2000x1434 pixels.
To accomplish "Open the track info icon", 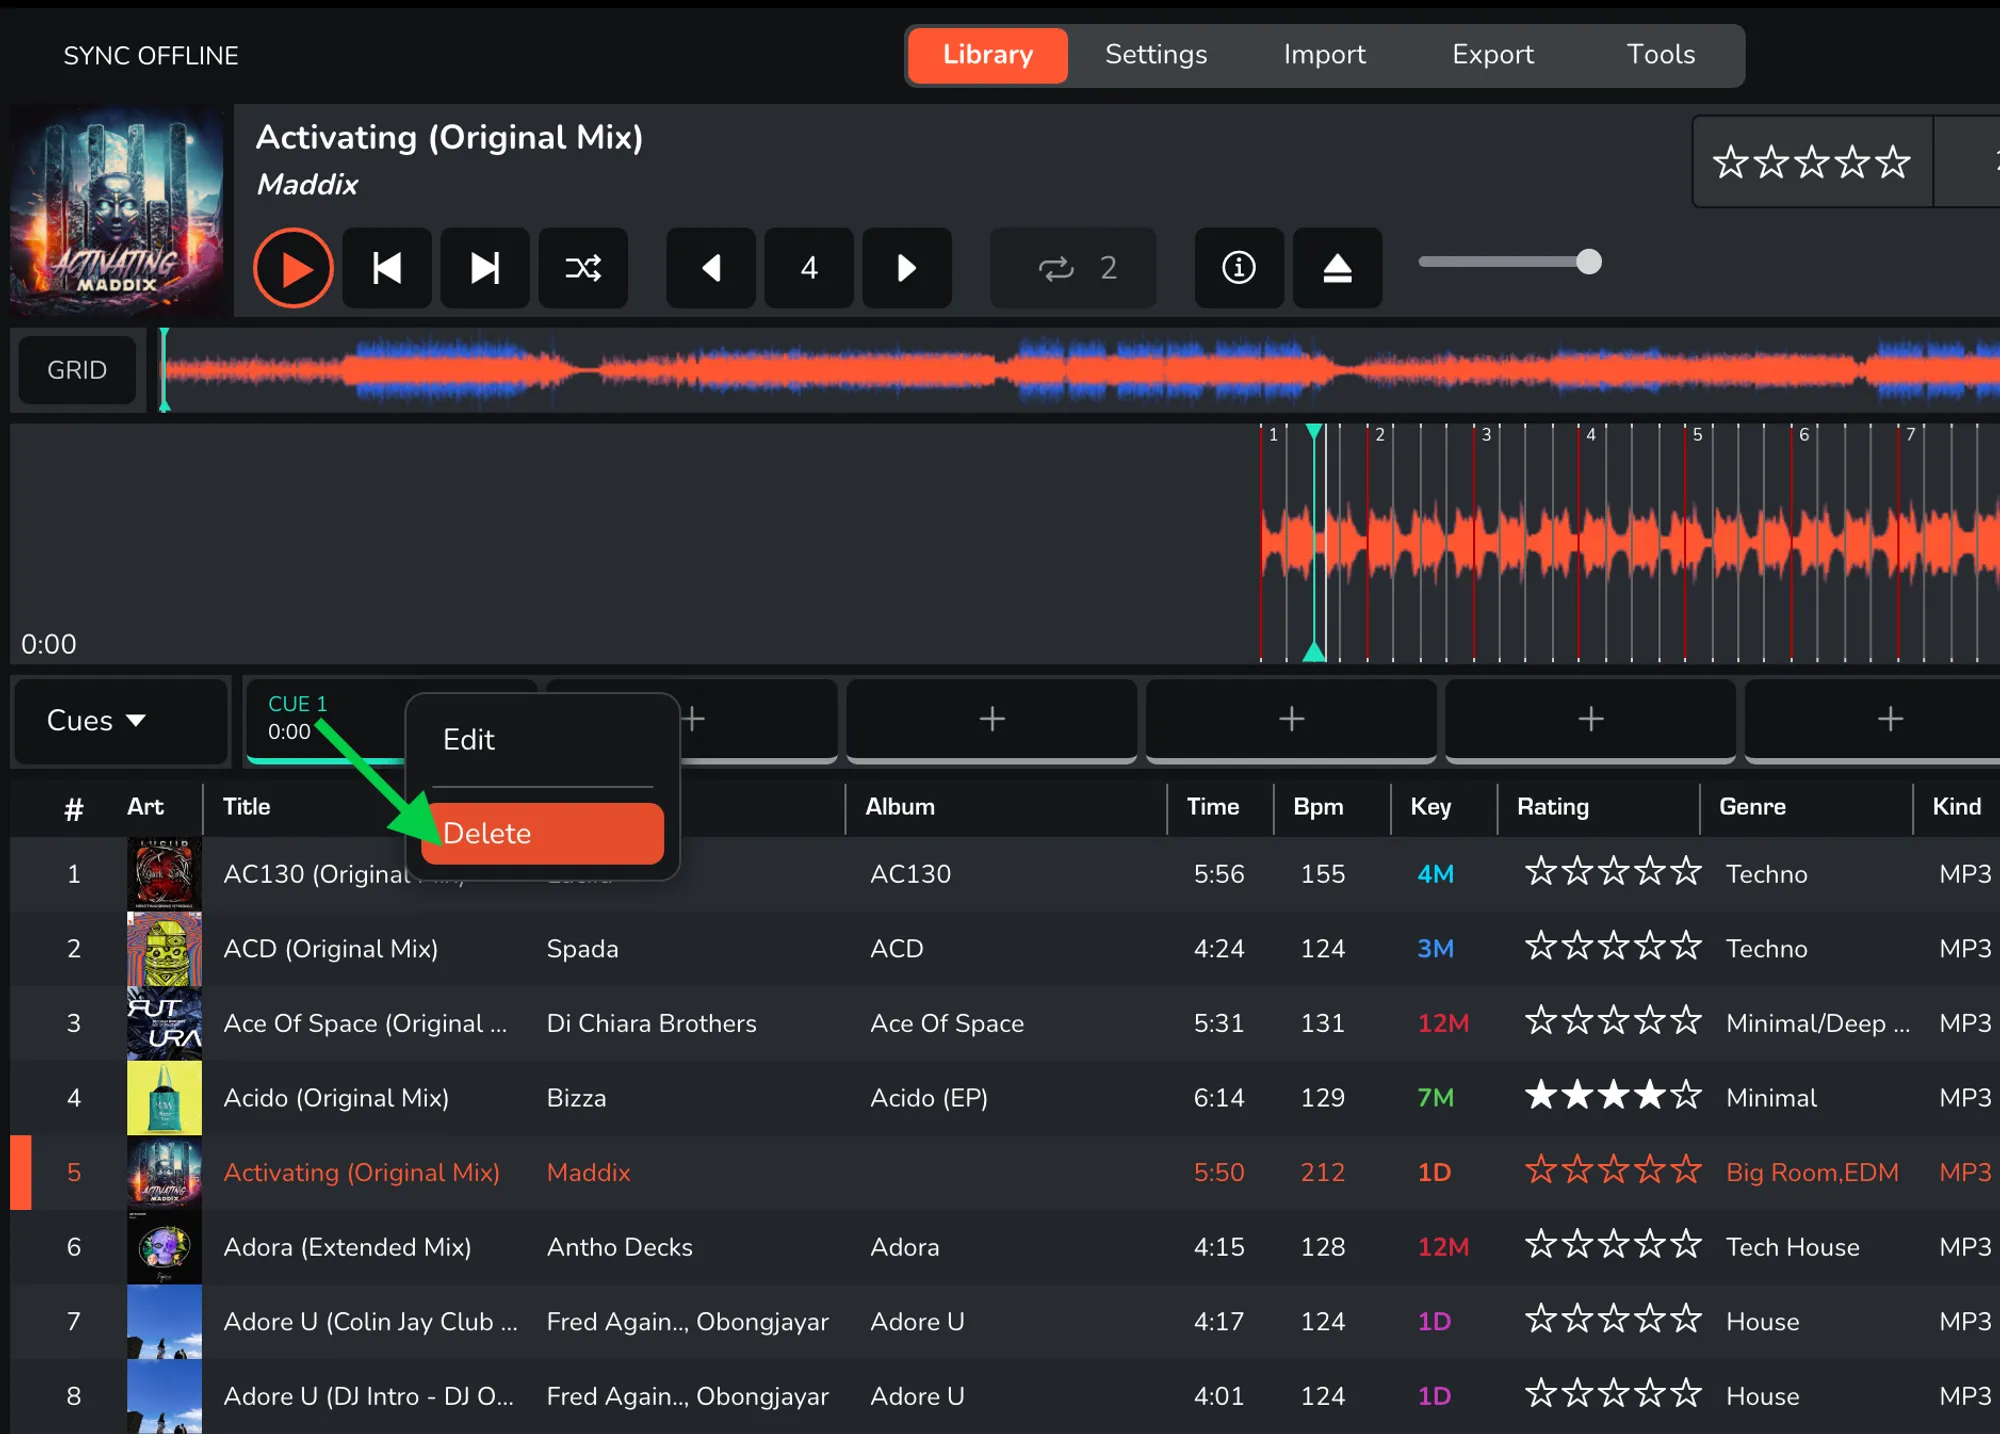I will coord(1238,268).
